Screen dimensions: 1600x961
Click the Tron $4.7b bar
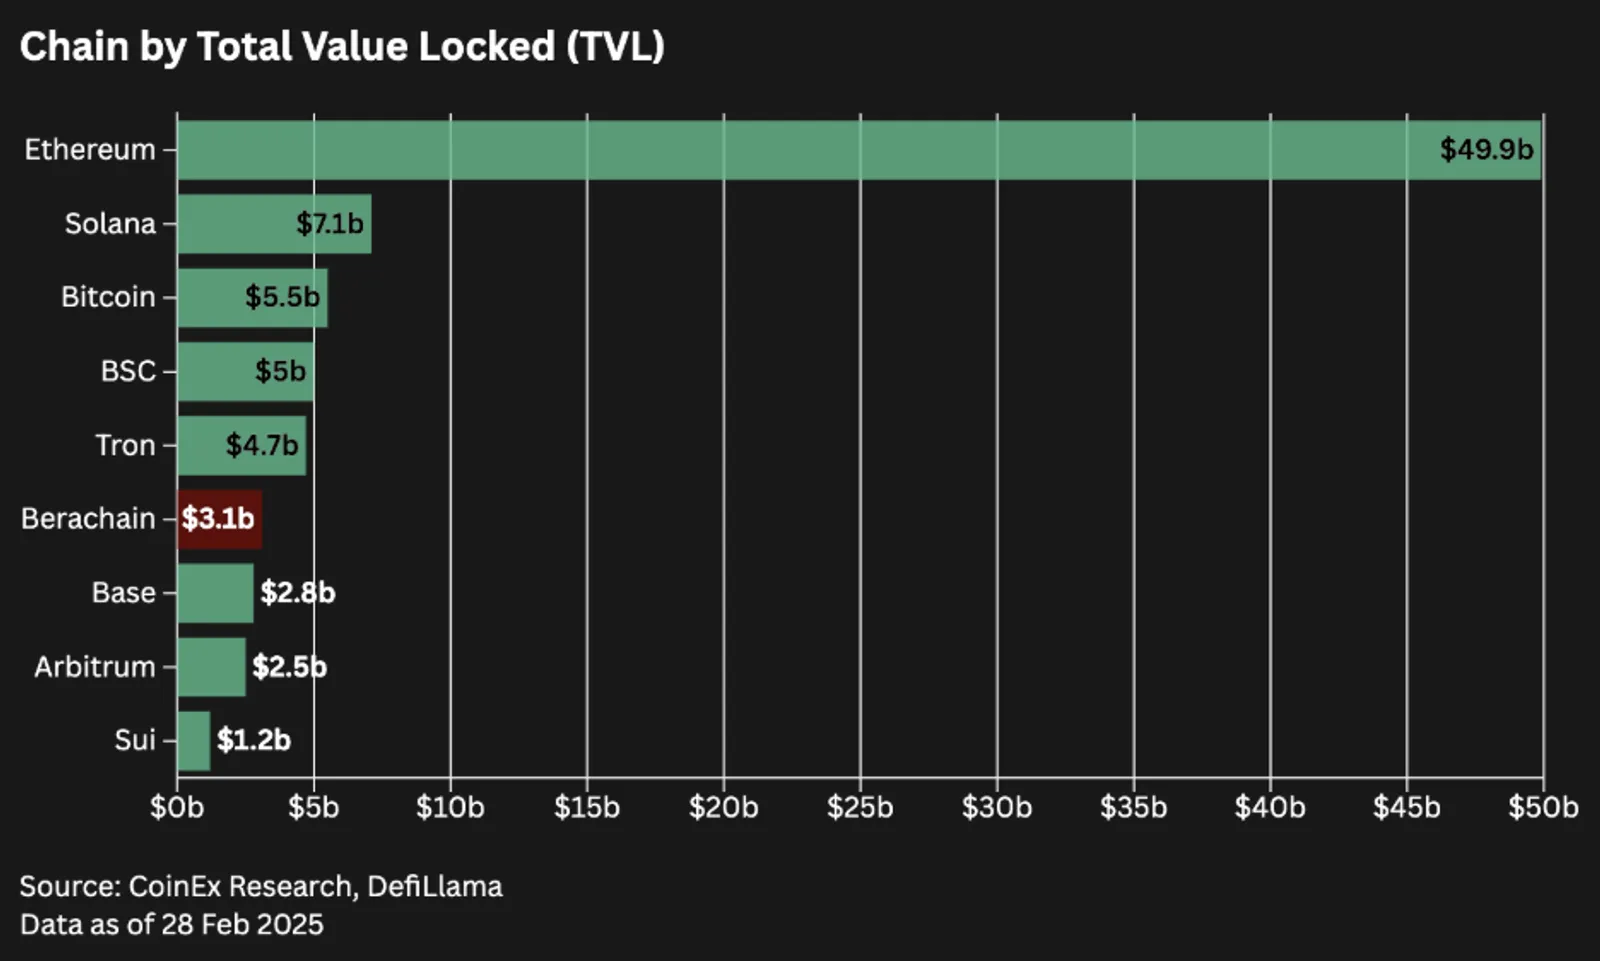pos(242,445)
